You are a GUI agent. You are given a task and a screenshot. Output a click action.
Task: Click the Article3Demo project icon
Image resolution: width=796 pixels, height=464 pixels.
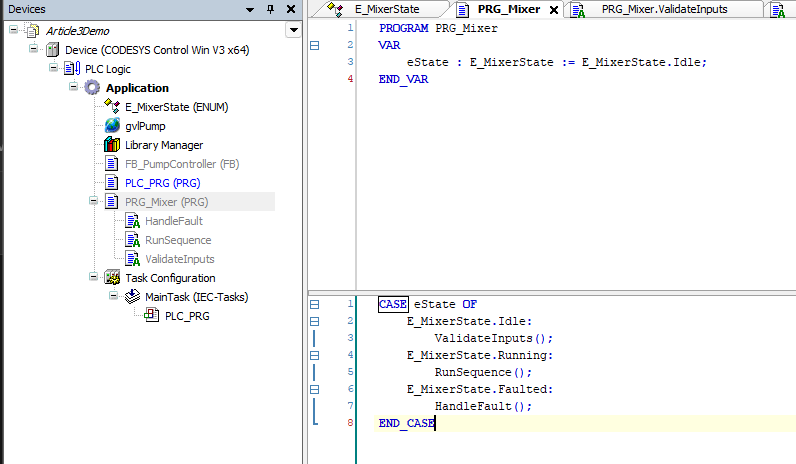[x=32, y=31]
